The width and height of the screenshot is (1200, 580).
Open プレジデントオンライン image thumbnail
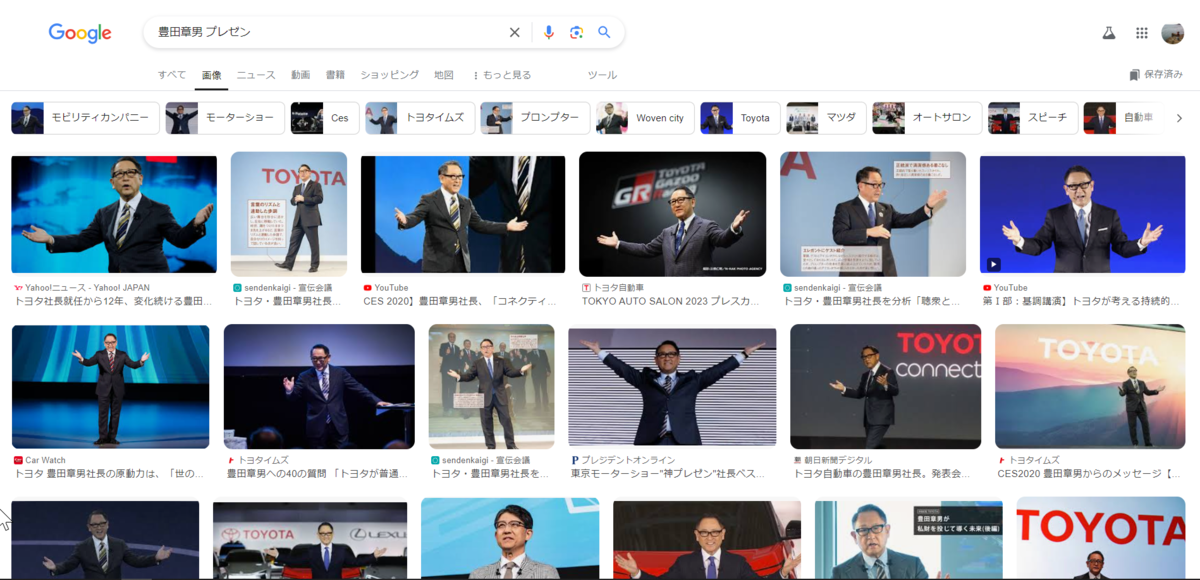[672, 387]
